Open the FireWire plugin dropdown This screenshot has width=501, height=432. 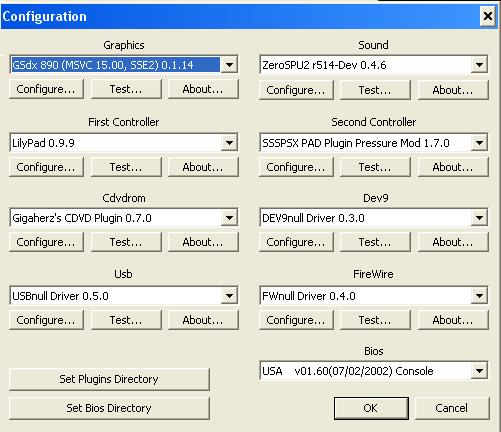click(x=479, y=296)
